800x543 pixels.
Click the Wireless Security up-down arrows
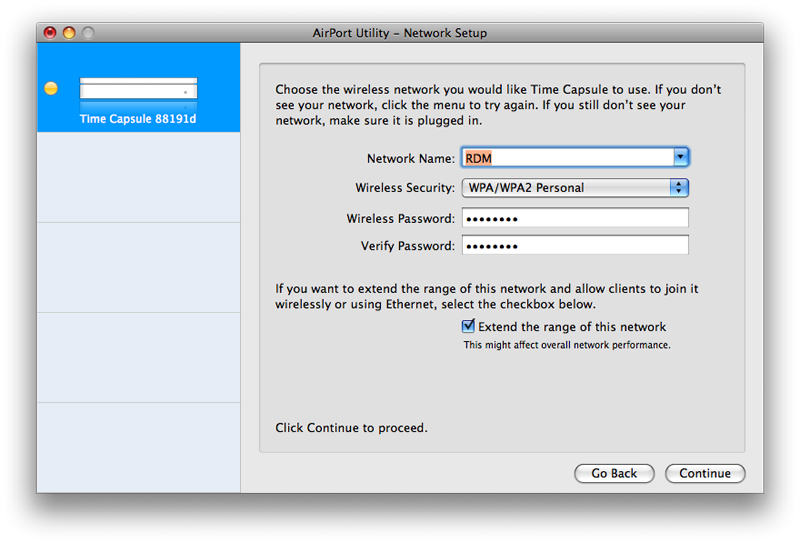pos(679,188)
